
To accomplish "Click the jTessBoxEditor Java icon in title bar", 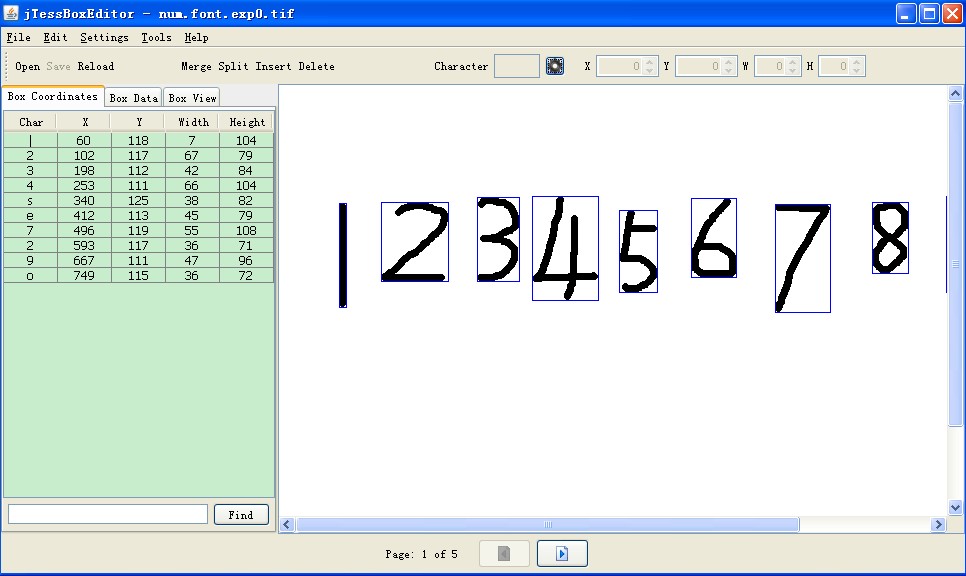I will (x=12, y=14).
